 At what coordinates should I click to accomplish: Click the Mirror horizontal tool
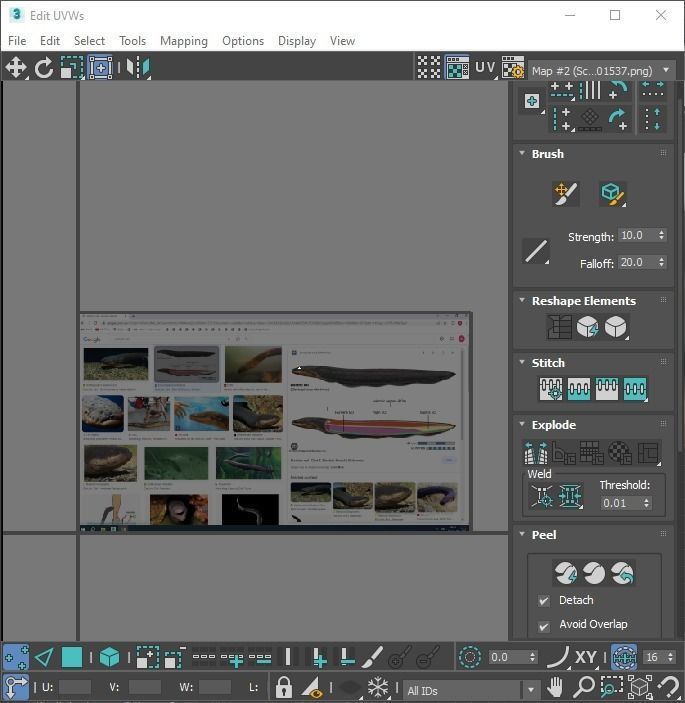[138, 67]
